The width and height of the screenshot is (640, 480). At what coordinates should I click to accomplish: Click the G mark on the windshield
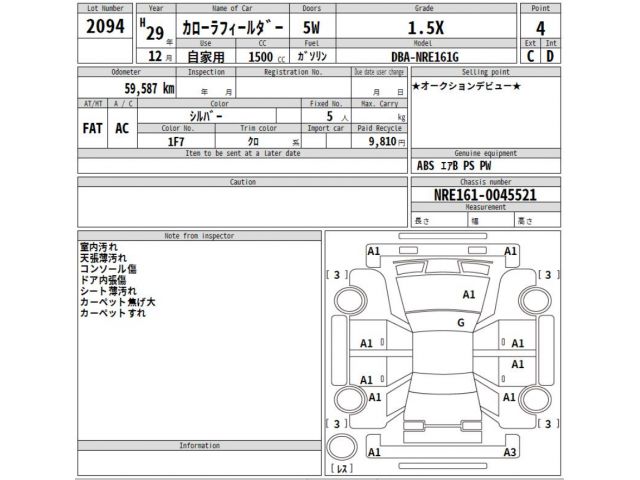[x=461, y=323]
